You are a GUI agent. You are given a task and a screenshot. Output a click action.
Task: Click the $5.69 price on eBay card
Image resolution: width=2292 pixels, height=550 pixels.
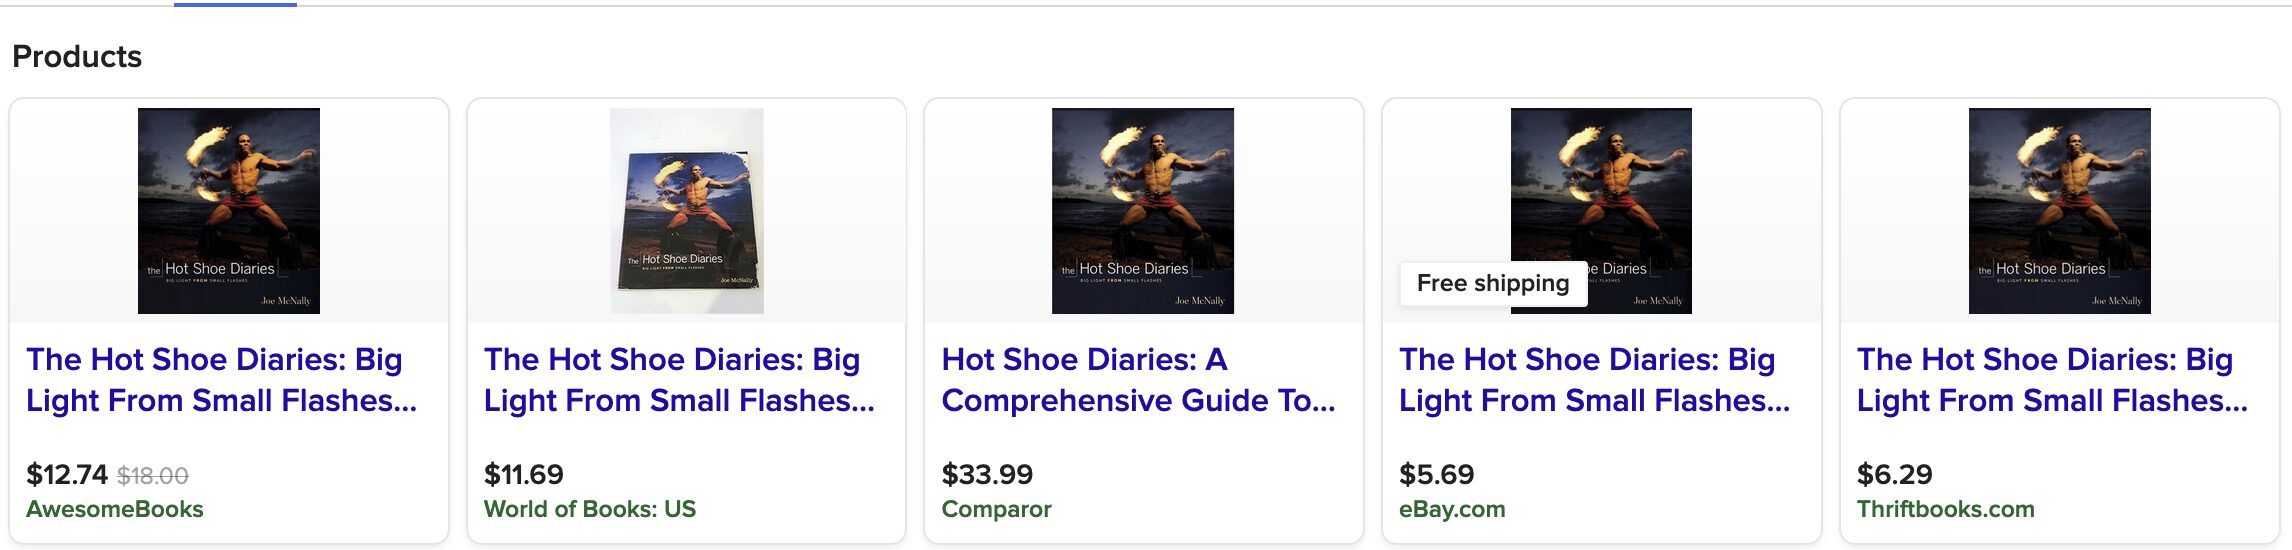1436,474
